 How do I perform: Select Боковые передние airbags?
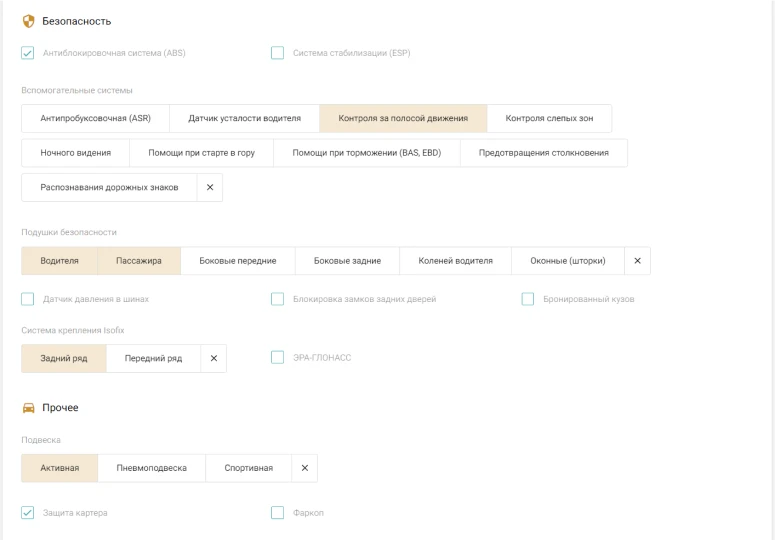coord(238,261)
